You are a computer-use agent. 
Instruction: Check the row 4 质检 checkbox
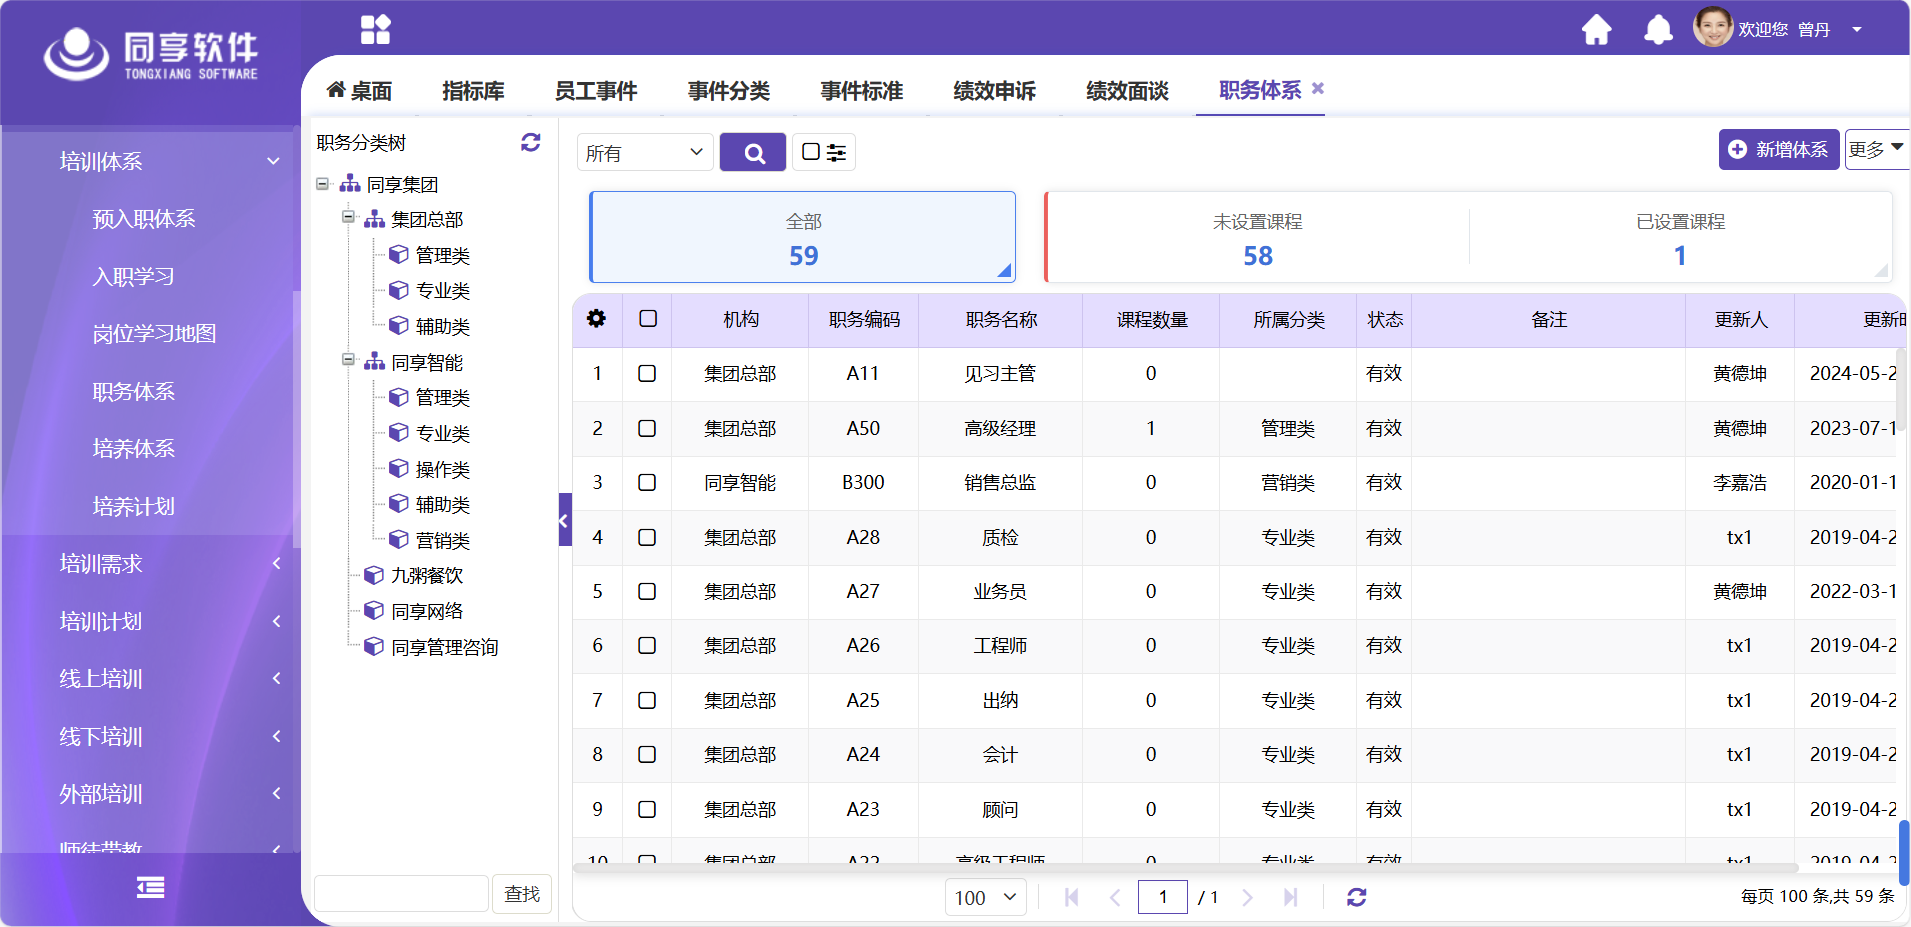pyautogui.click(x=647, y=537)
